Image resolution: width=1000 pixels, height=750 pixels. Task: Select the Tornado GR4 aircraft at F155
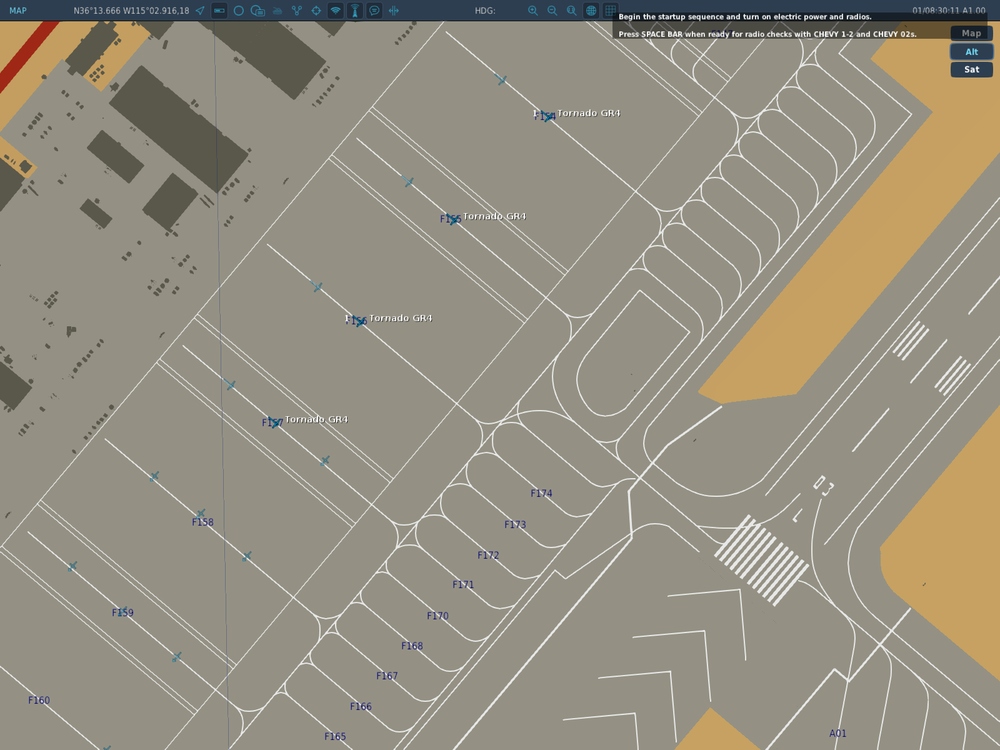[x=452, y=219]
